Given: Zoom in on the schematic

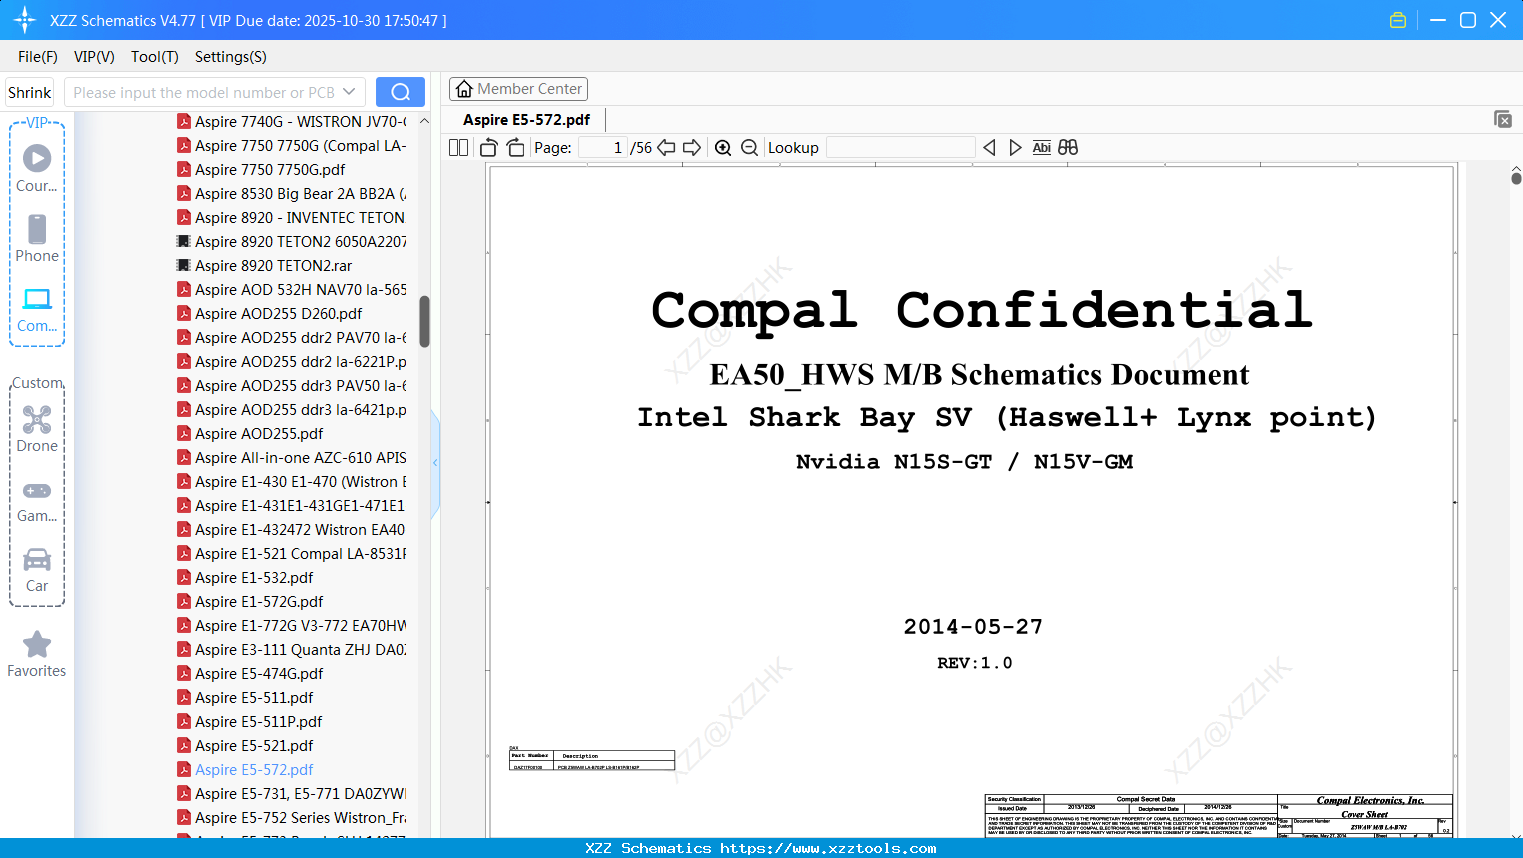Looking at the screenshot, I should 723,147.
